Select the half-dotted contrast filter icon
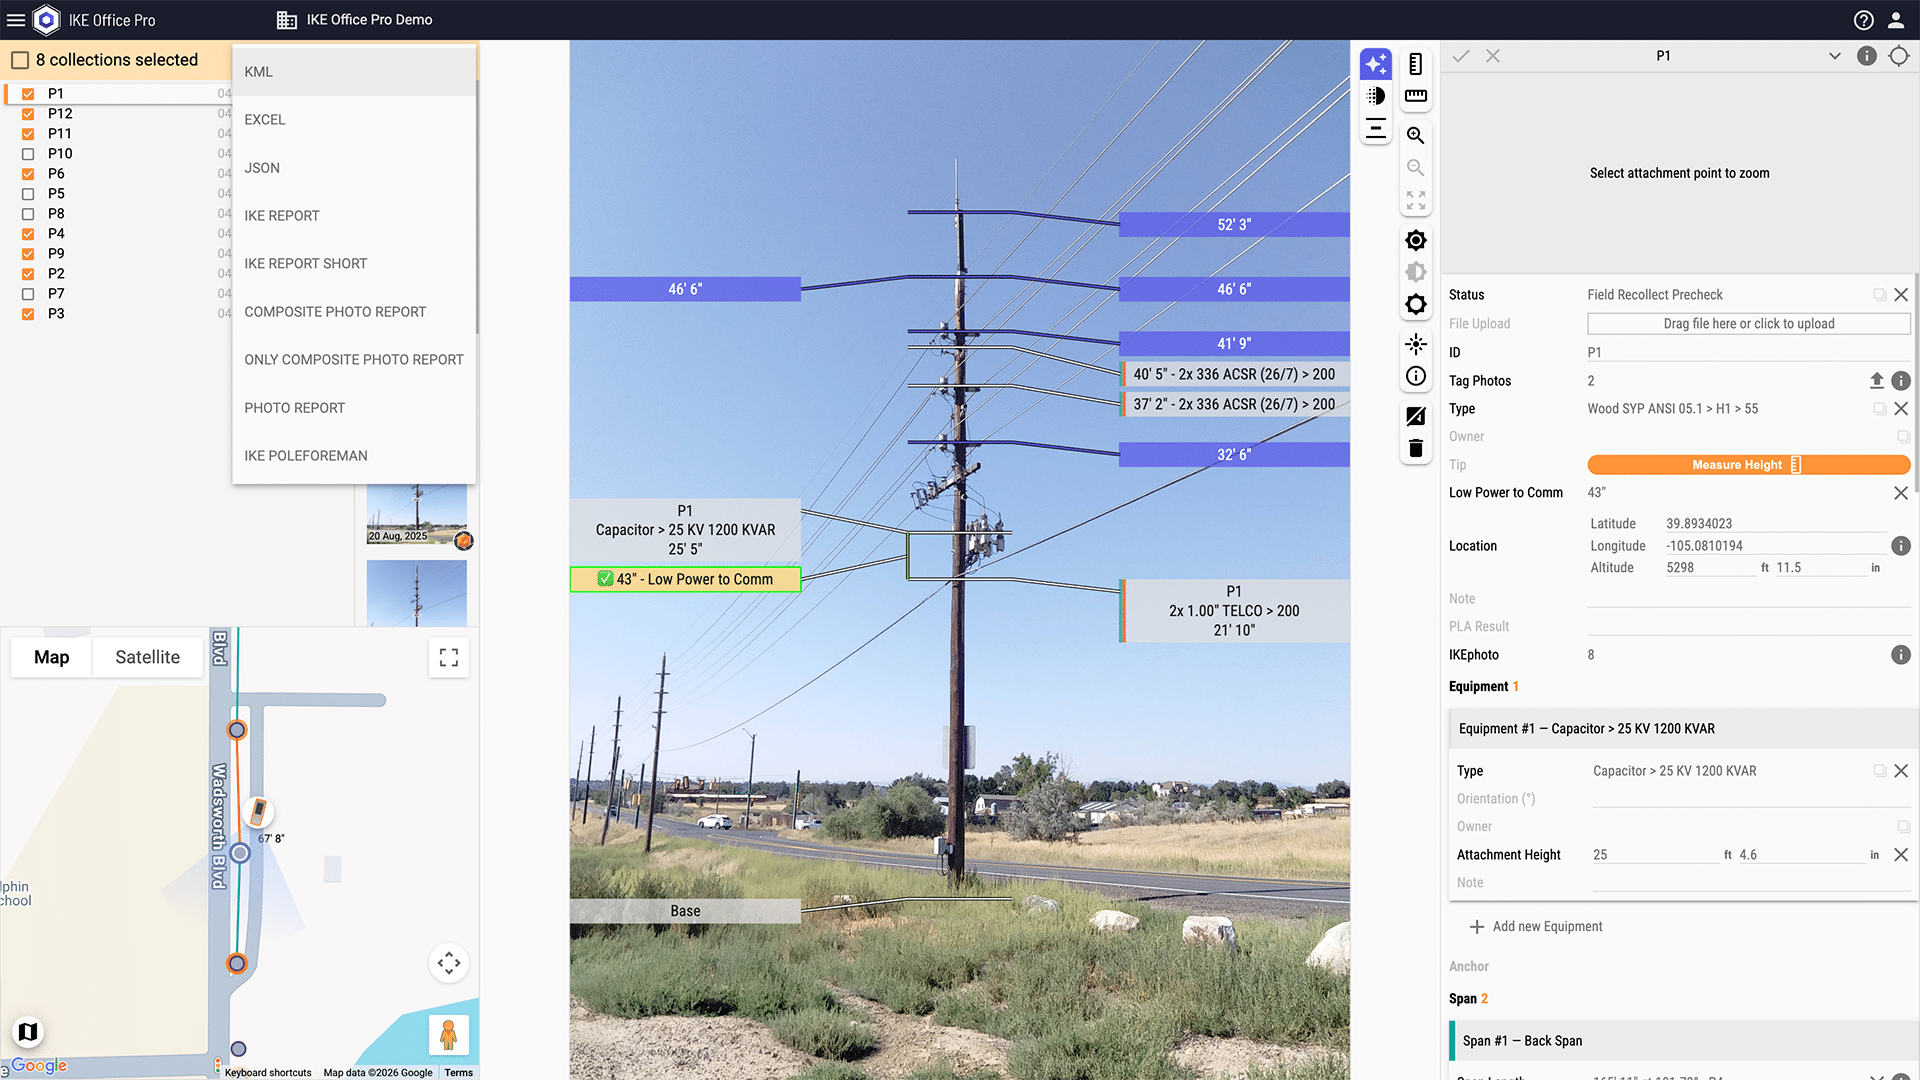 click(x=1376, y=96)
